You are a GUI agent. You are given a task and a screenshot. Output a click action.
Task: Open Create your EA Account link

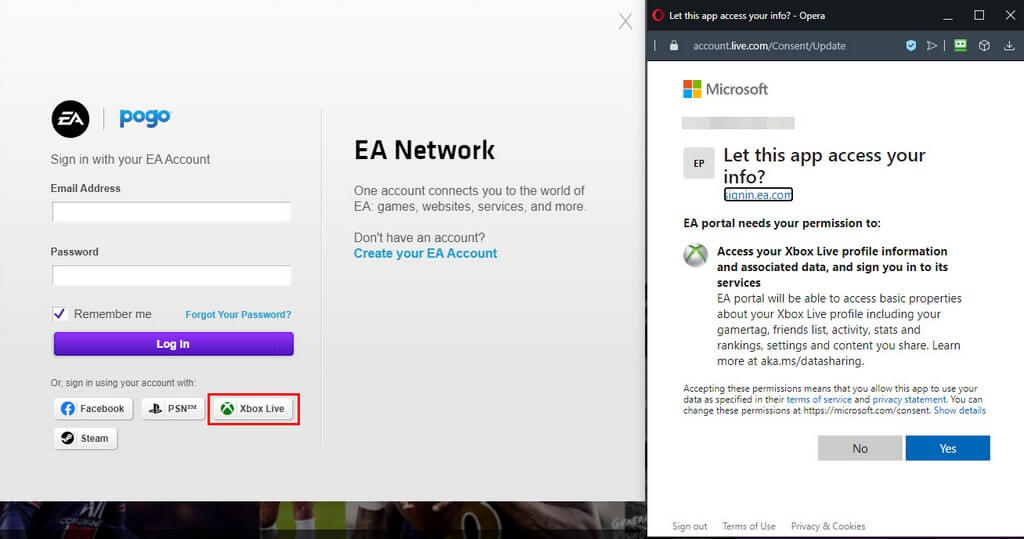[425, 253]
